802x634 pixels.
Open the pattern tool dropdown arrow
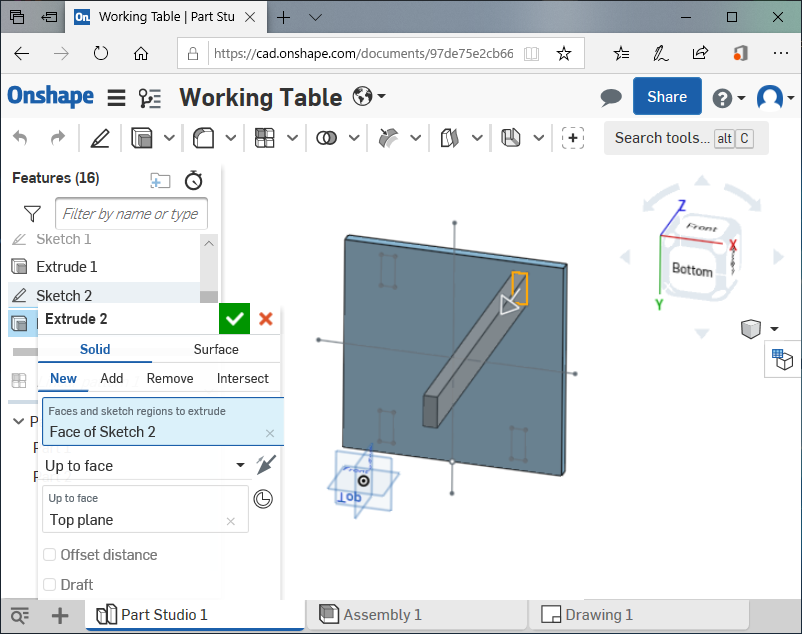coord(293,138)
